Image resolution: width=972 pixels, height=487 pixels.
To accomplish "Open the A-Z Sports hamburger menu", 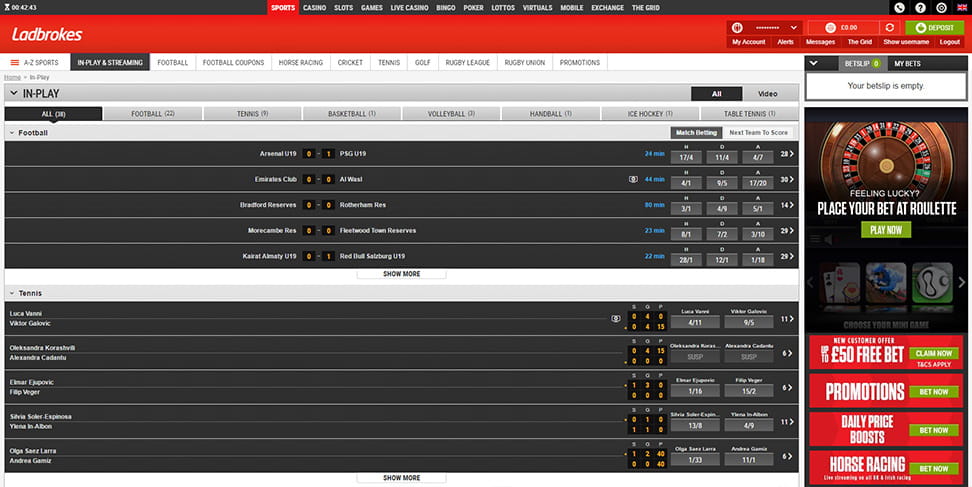I will [x=15, y=63].
